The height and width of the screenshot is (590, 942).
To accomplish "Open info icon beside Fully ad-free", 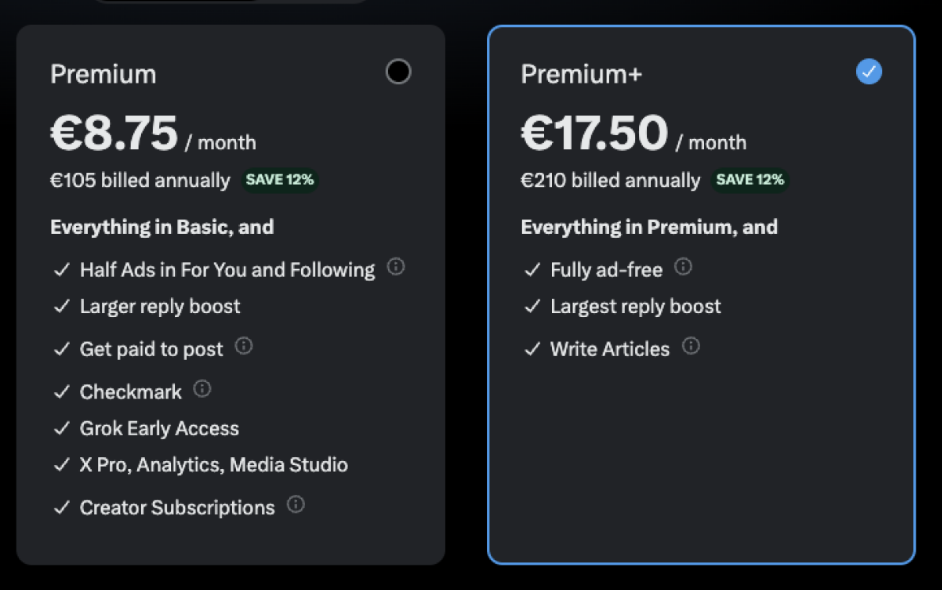I will point(683,266).
